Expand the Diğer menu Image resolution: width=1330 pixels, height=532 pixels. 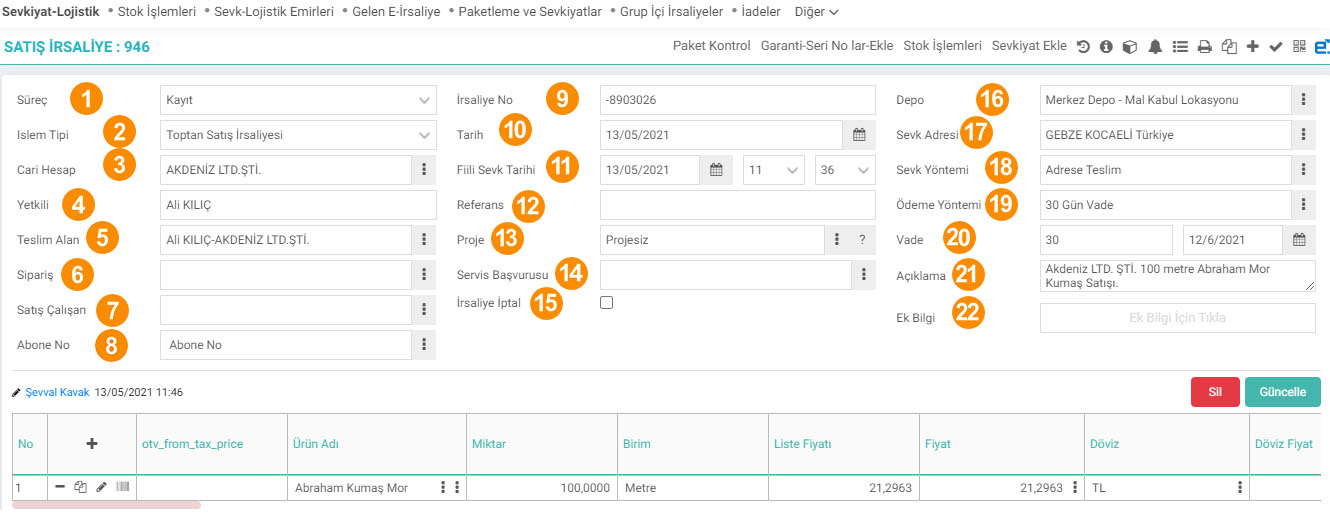pyautogui.click(x=816, y=11)
